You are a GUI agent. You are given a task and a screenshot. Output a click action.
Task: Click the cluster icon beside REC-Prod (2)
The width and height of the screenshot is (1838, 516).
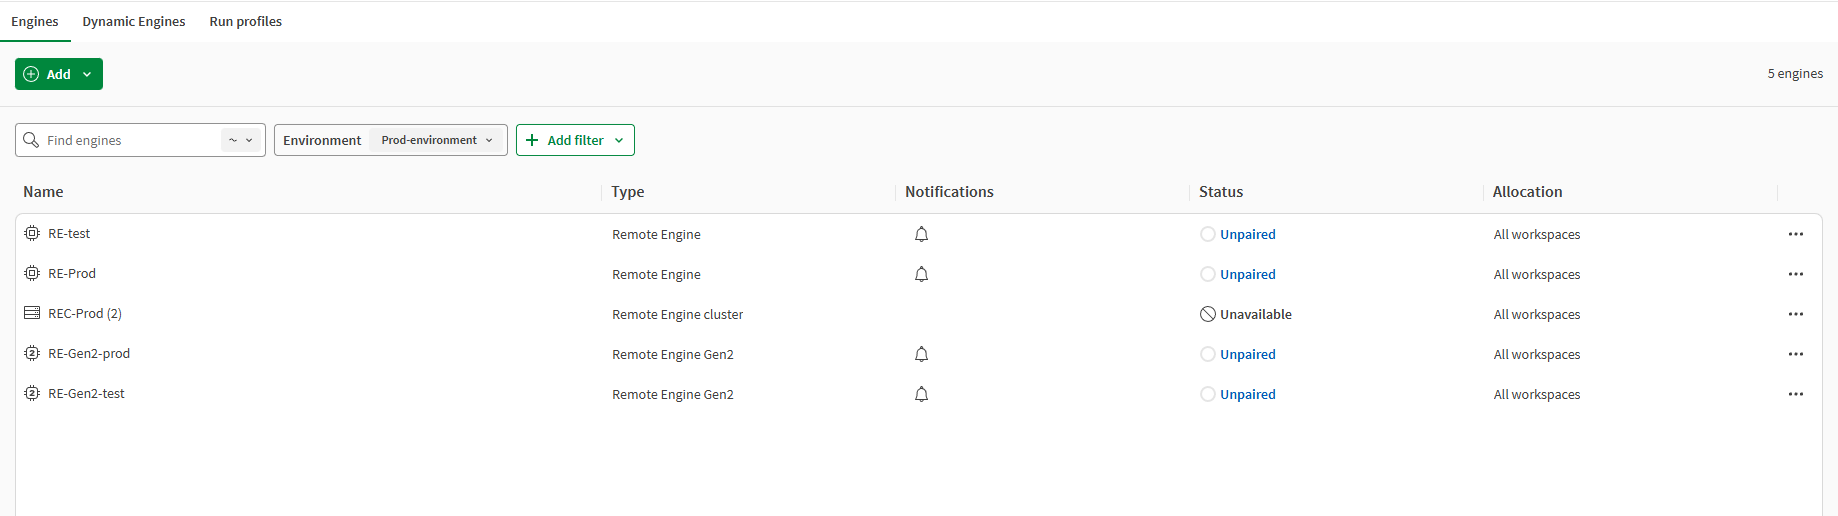[32, 313]
